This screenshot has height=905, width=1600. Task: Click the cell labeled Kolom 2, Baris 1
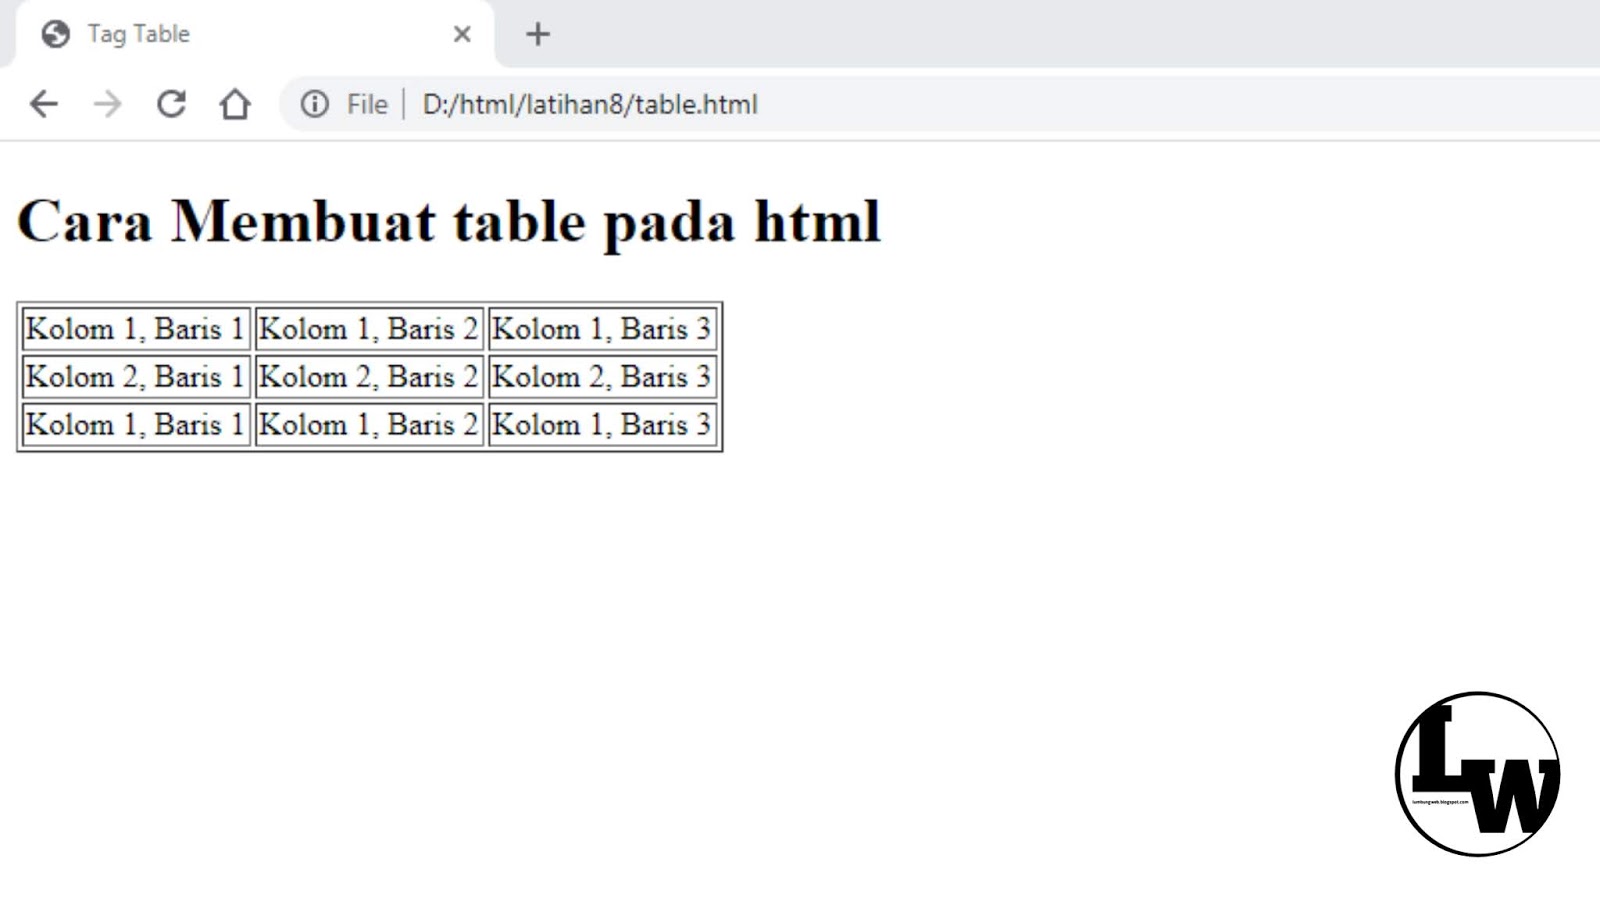tap(135, 377)
